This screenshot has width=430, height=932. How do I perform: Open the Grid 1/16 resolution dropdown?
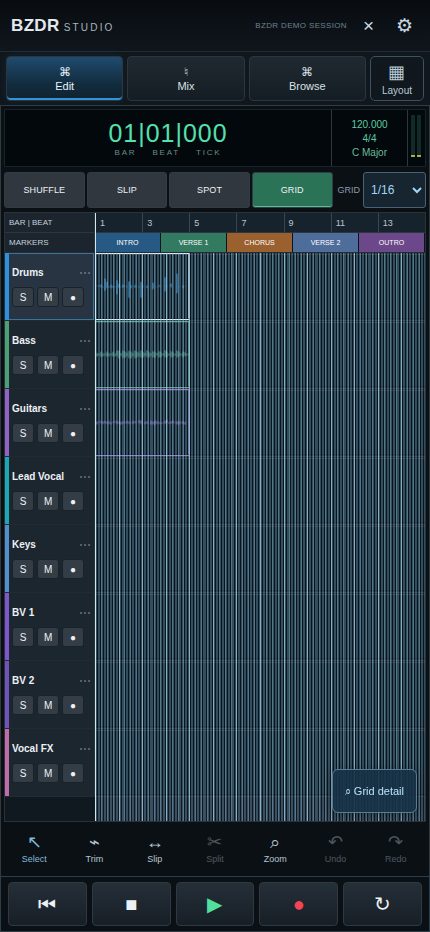394,190
